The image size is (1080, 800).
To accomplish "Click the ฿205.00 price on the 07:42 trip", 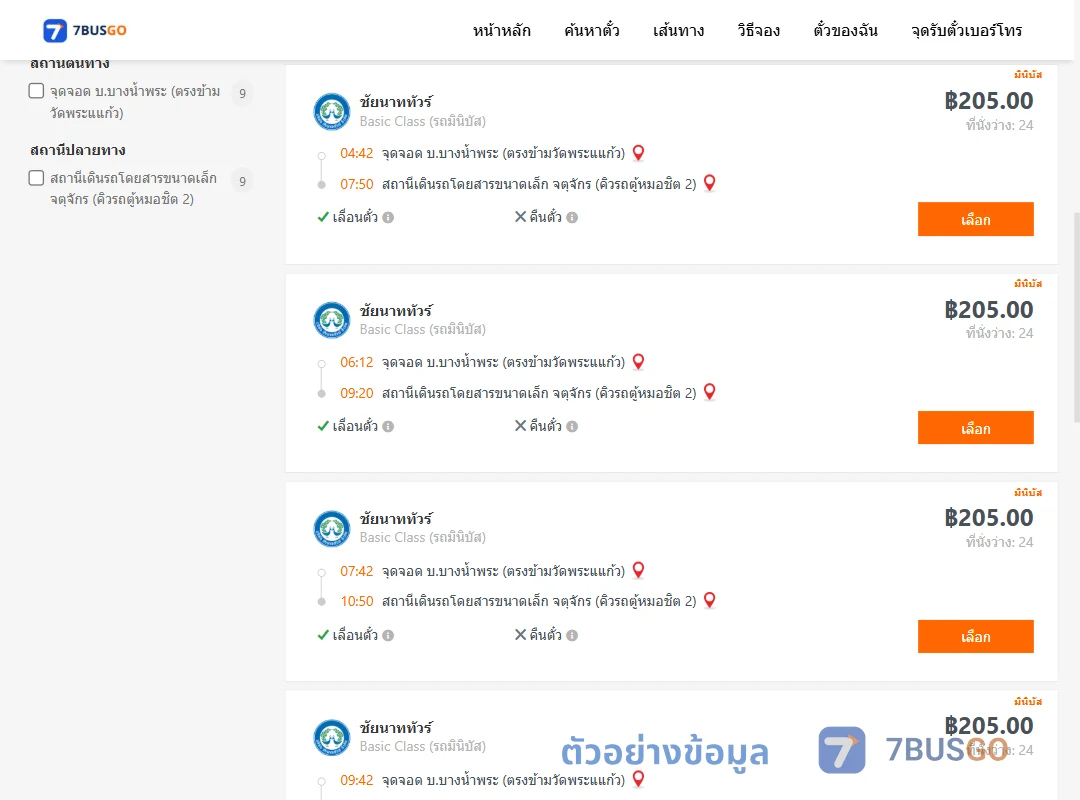I will pyautogui.click(x=988, y=517).
